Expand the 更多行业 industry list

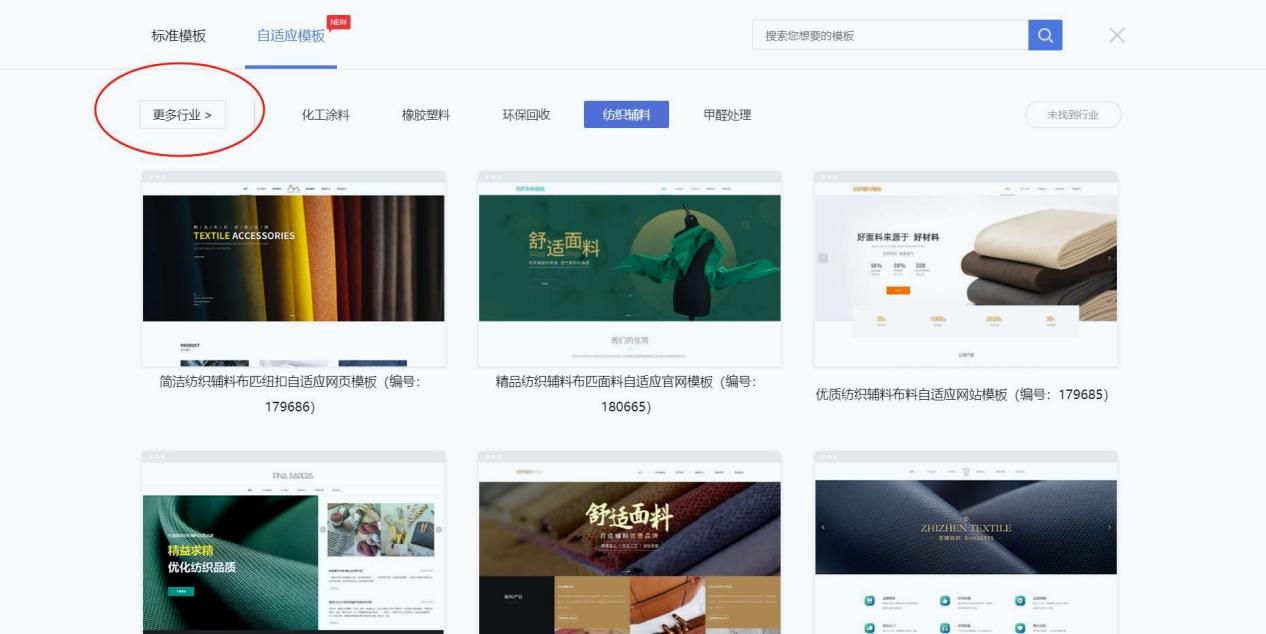coord(182,115)
